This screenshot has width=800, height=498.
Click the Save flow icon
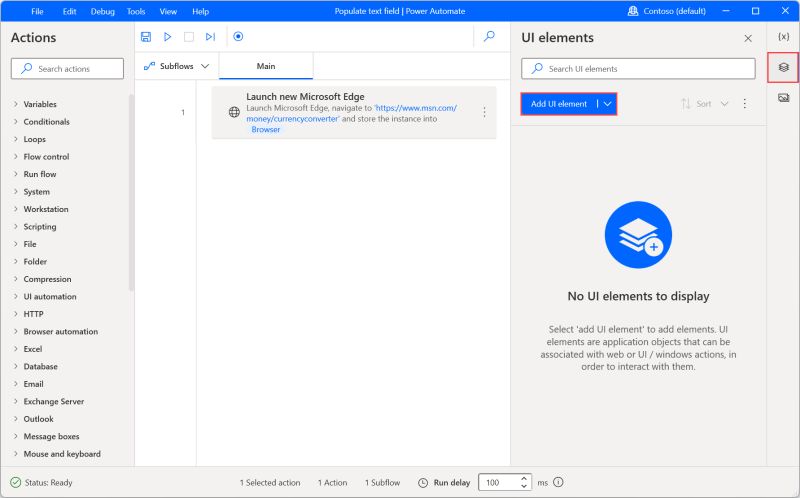[x=146, y=37]
